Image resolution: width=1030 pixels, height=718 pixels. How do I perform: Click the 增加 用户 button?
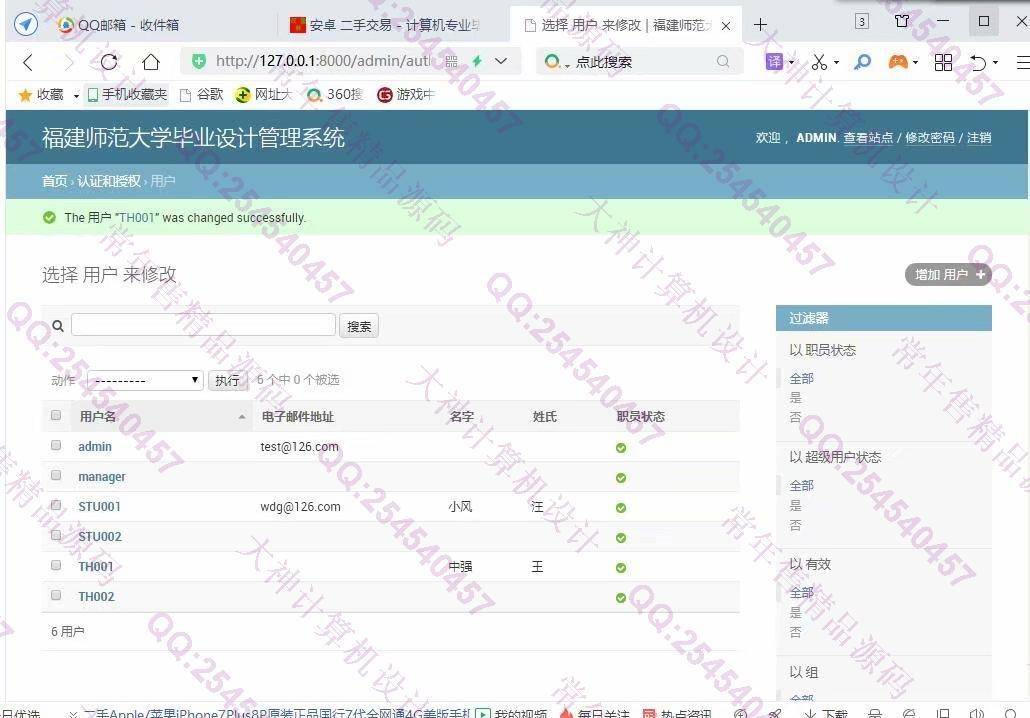point(948,275)
